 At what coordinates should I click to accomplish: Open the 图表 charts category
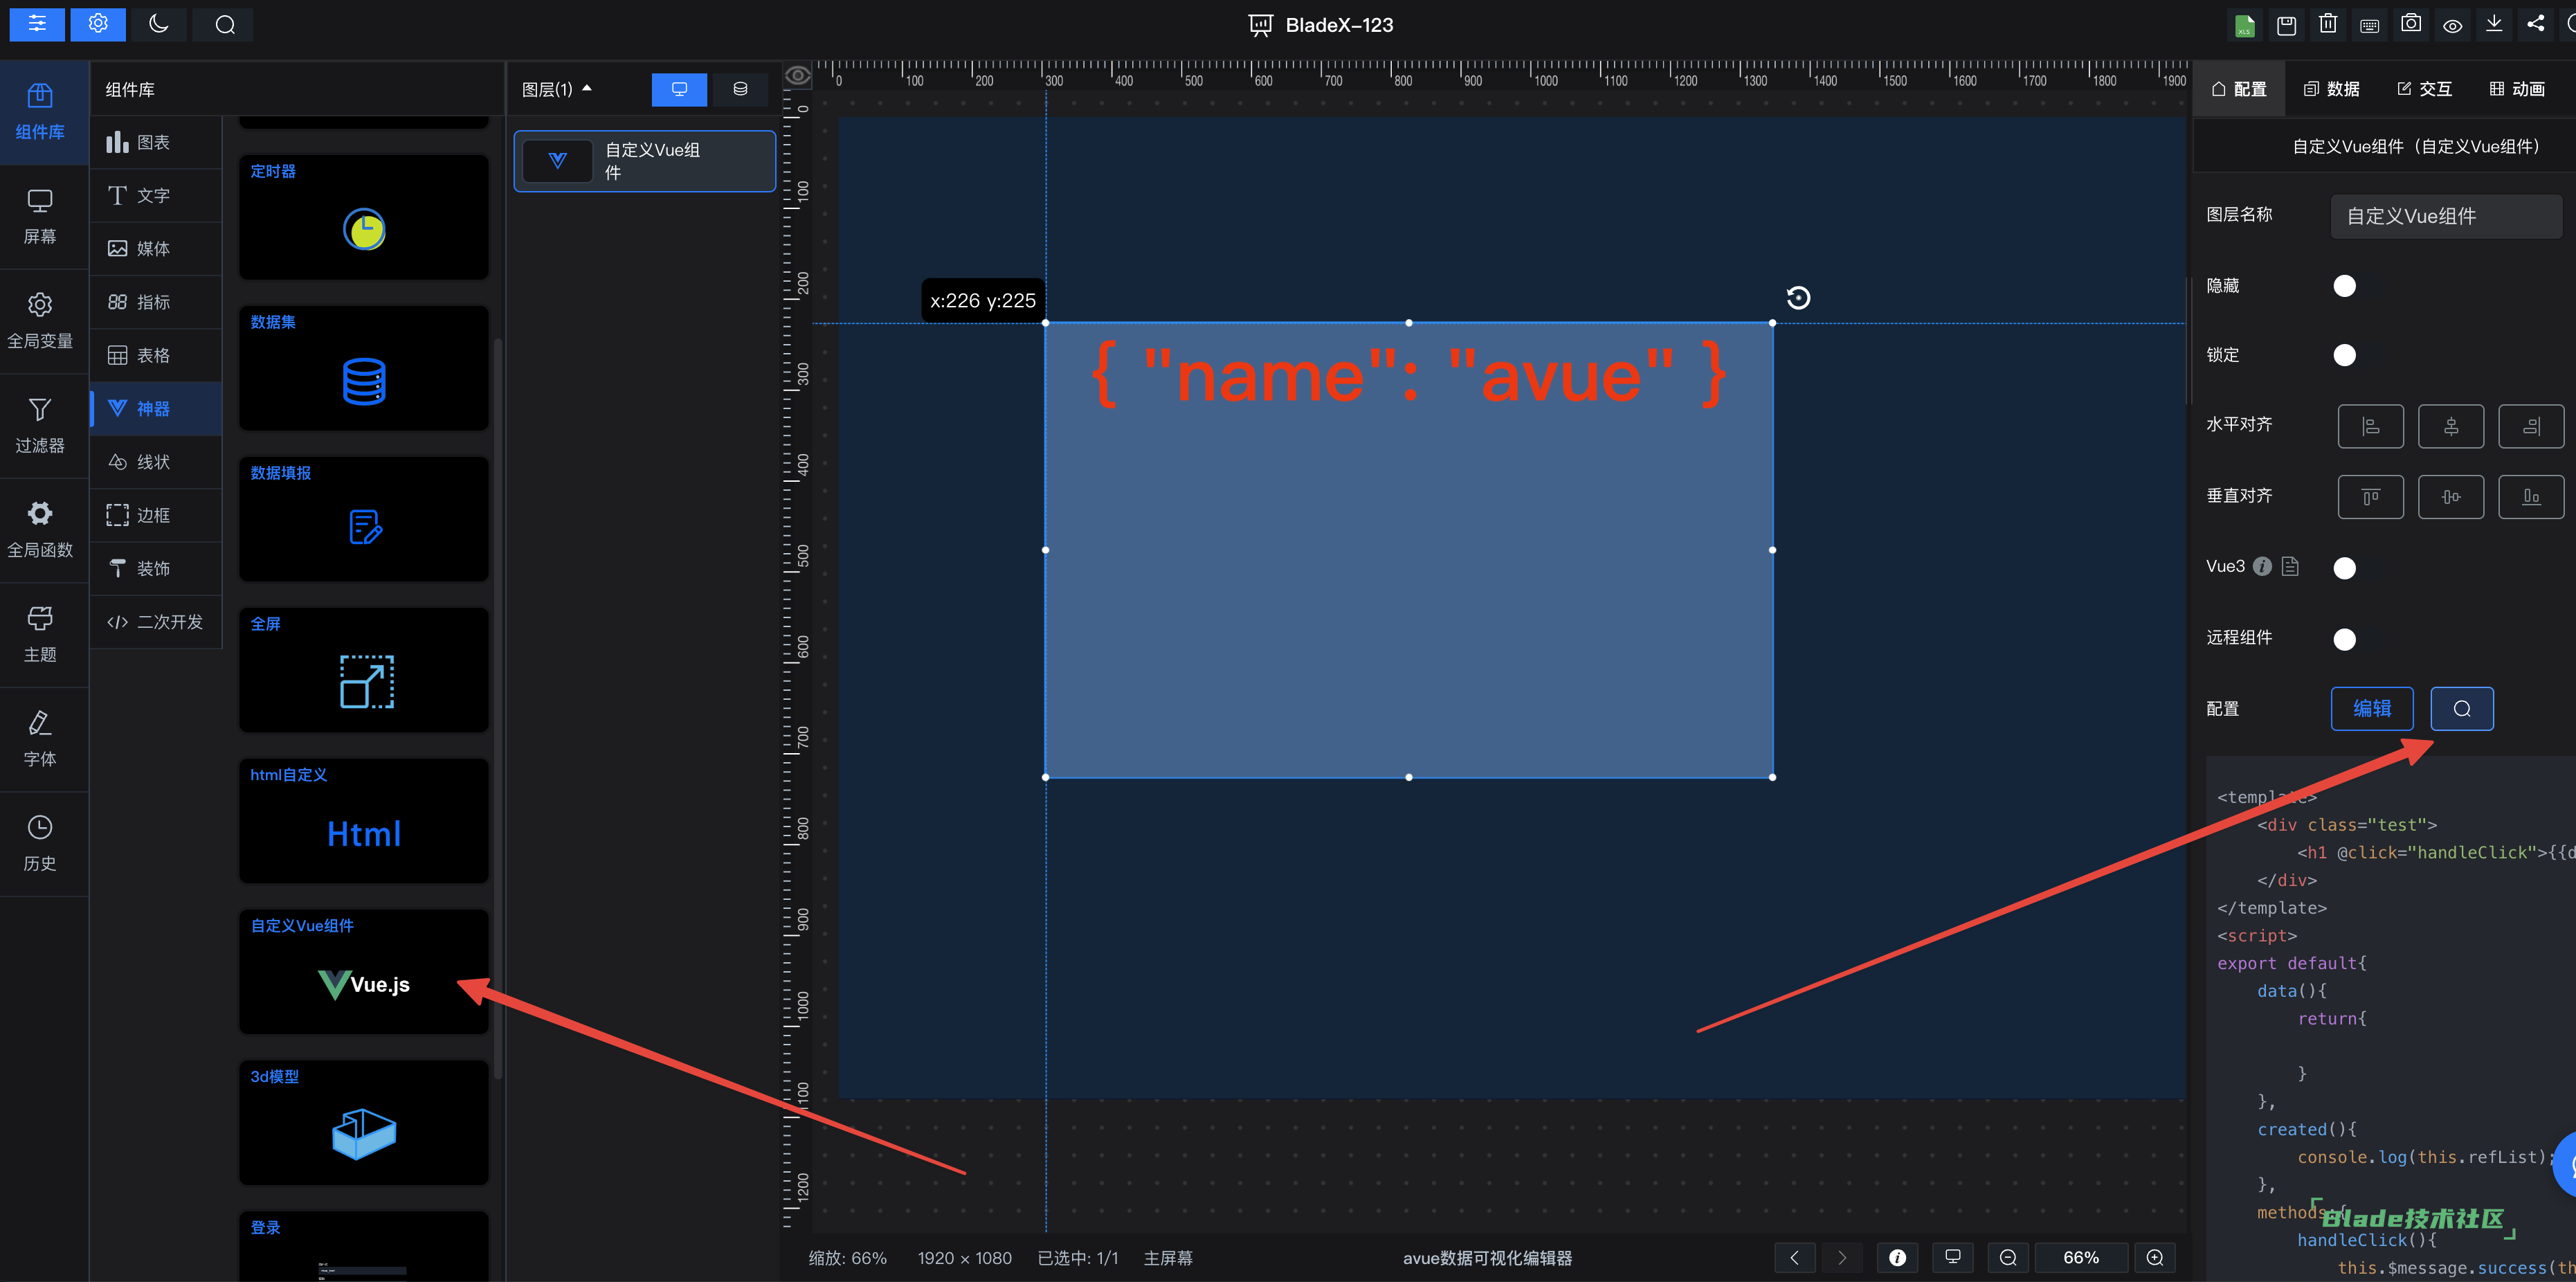[x=154, y=143]
